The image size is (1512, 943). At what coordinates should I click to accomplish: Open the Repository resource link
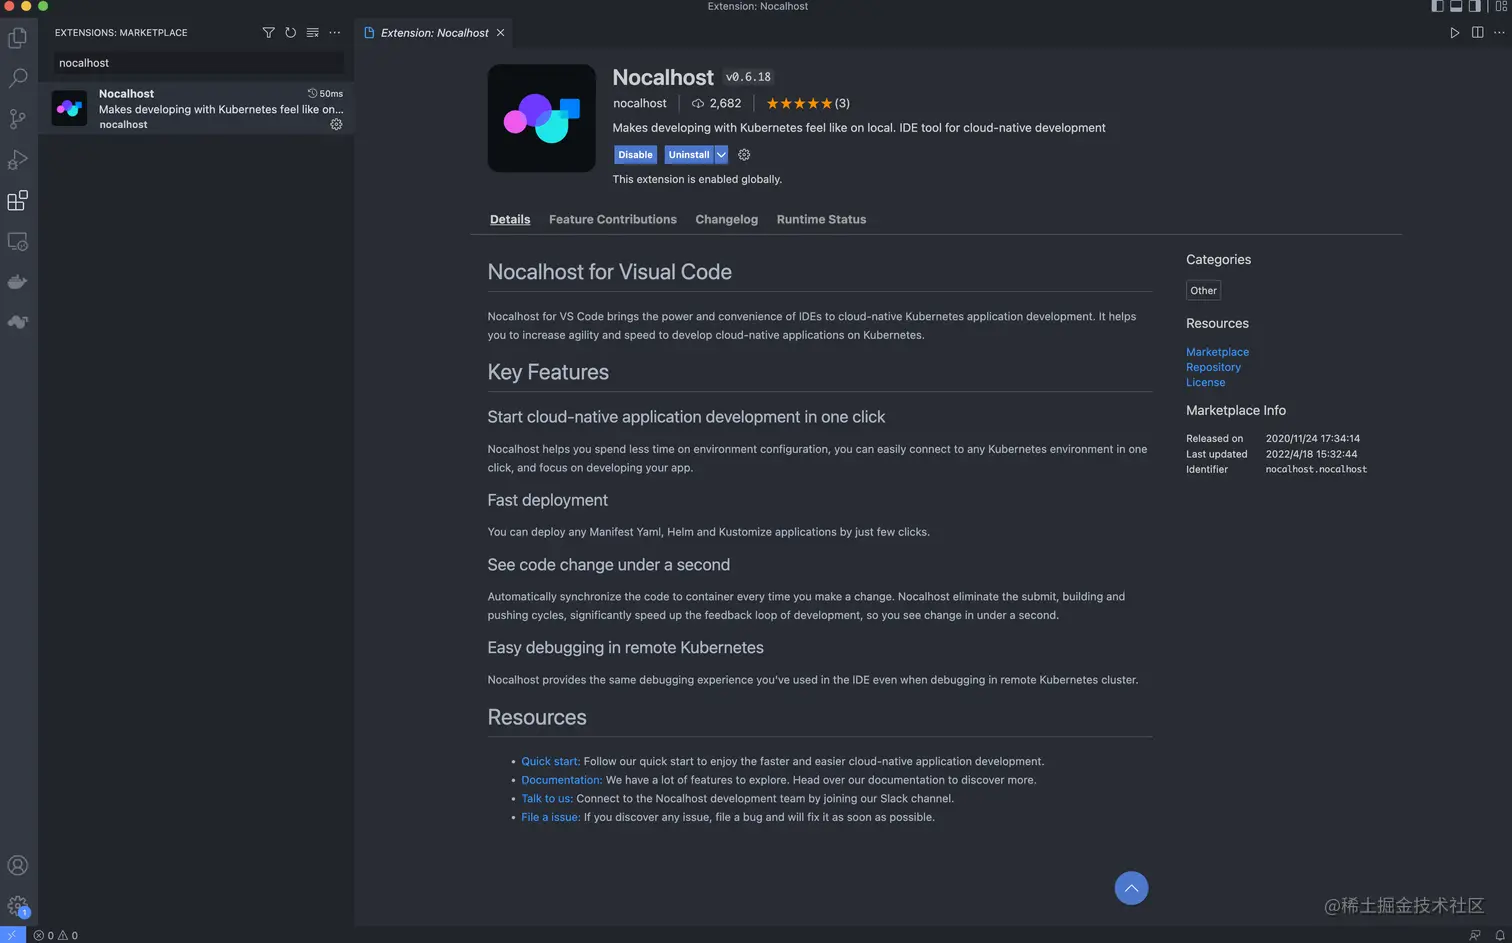click(x=1213, y=367)
